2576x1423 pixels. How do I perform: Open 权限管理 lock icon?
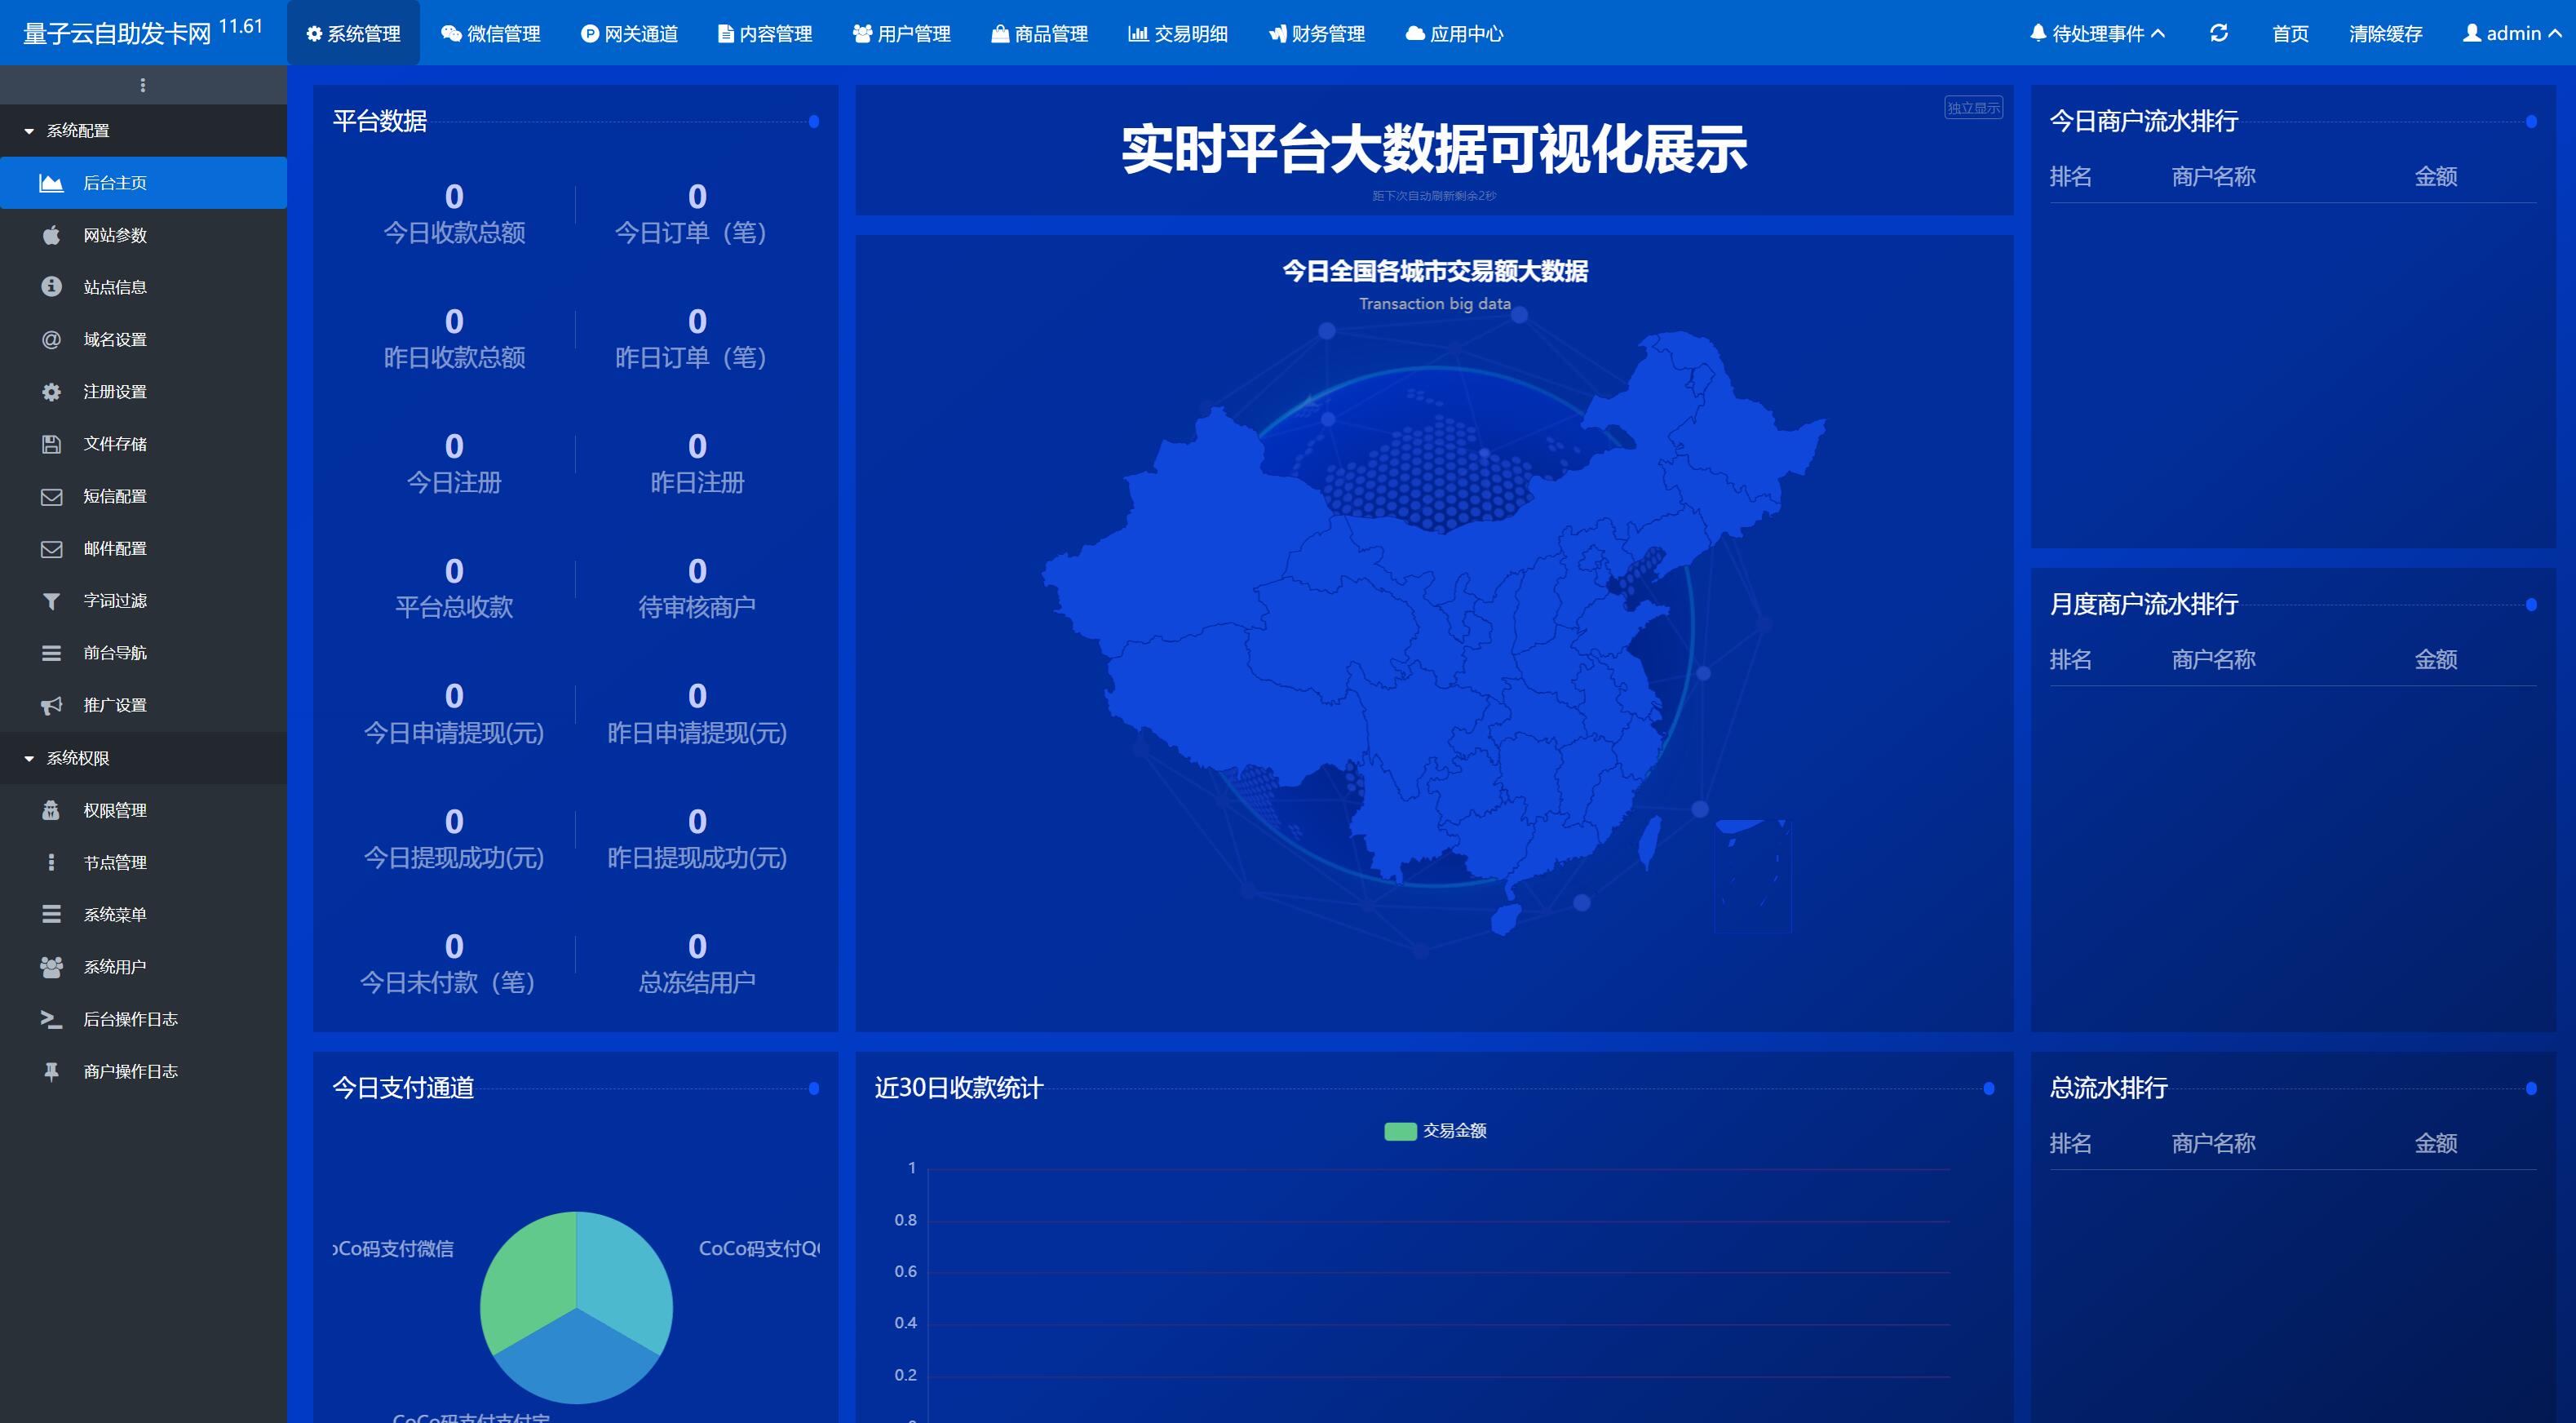point(51,810)
